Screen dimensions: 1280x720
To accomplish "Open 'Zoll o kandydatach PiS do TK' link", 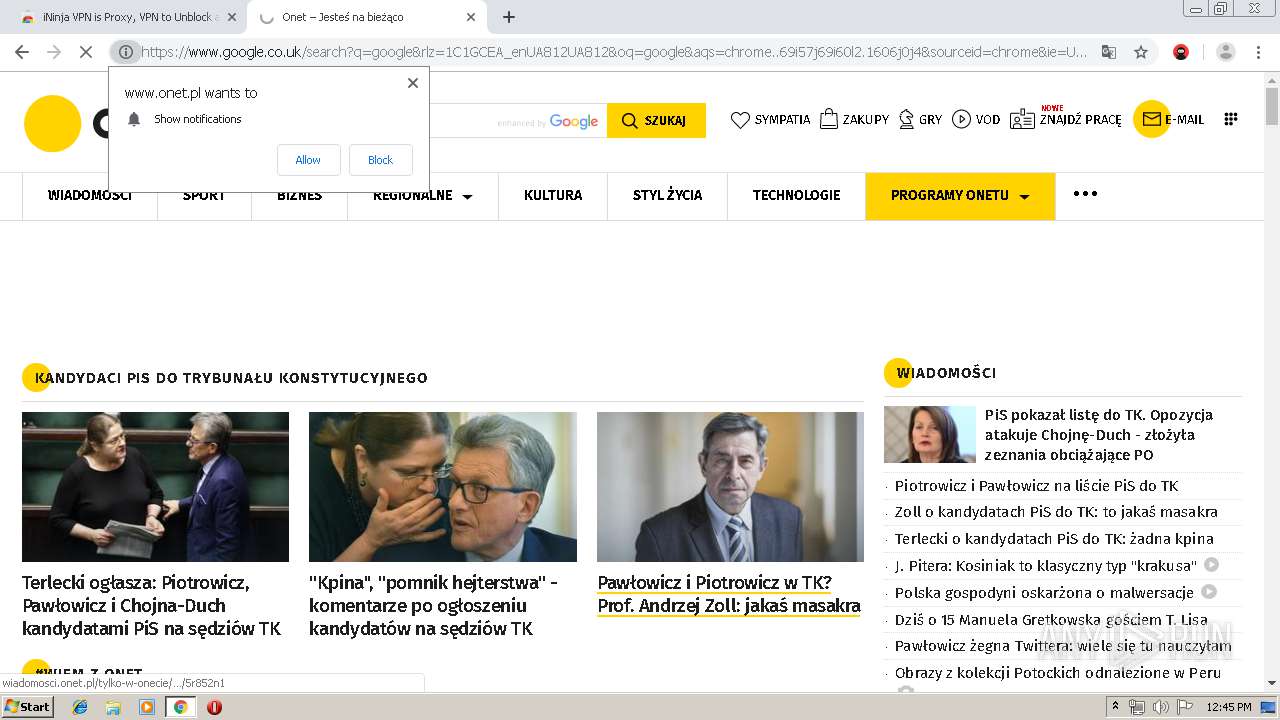I will point(1056,512).
